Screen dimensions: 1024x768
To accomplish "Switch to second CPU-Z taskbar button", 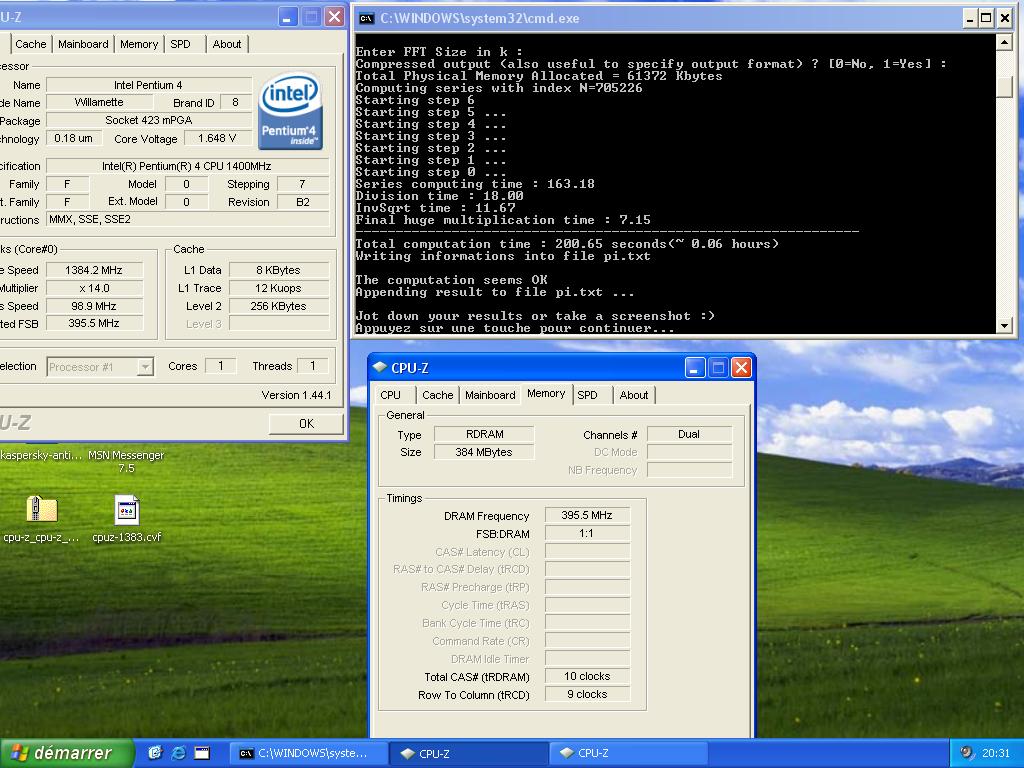I will click(628, 754).
